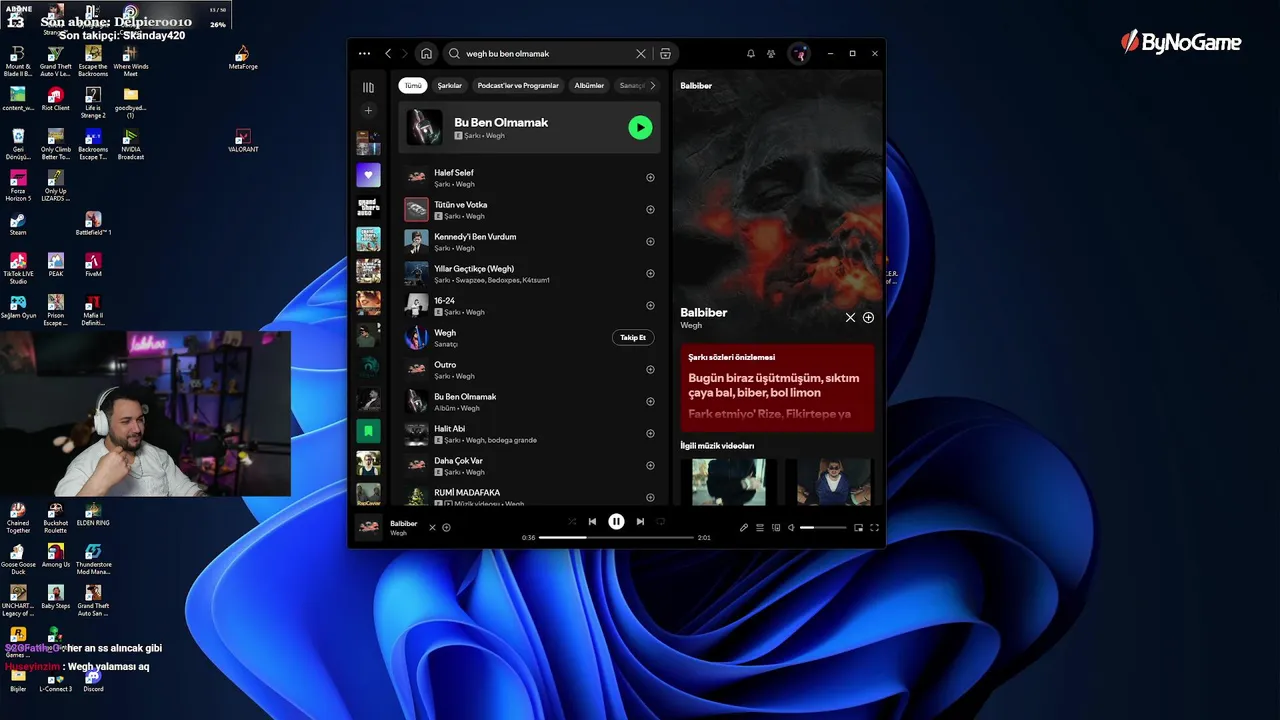Add Yıllar Geçtikçe (Wegh) to Liked Songs
The height and width of the screenshot is (720, 1280).
point(650,274)
